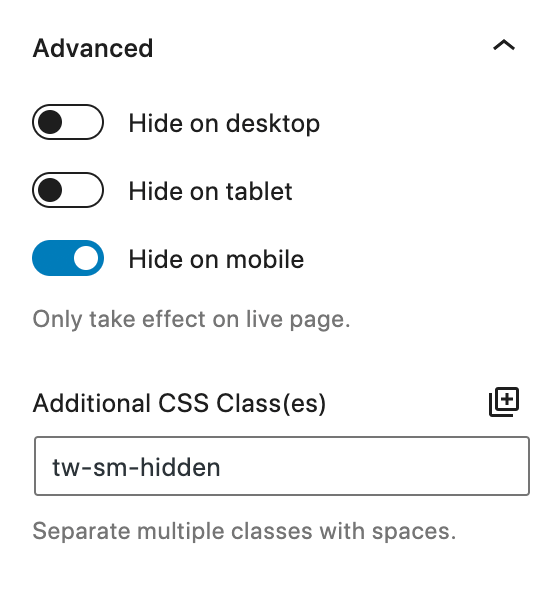Click the white knob of mobile toggle
The width and height of the screenshot is (560, 594).
click(86, 258)
